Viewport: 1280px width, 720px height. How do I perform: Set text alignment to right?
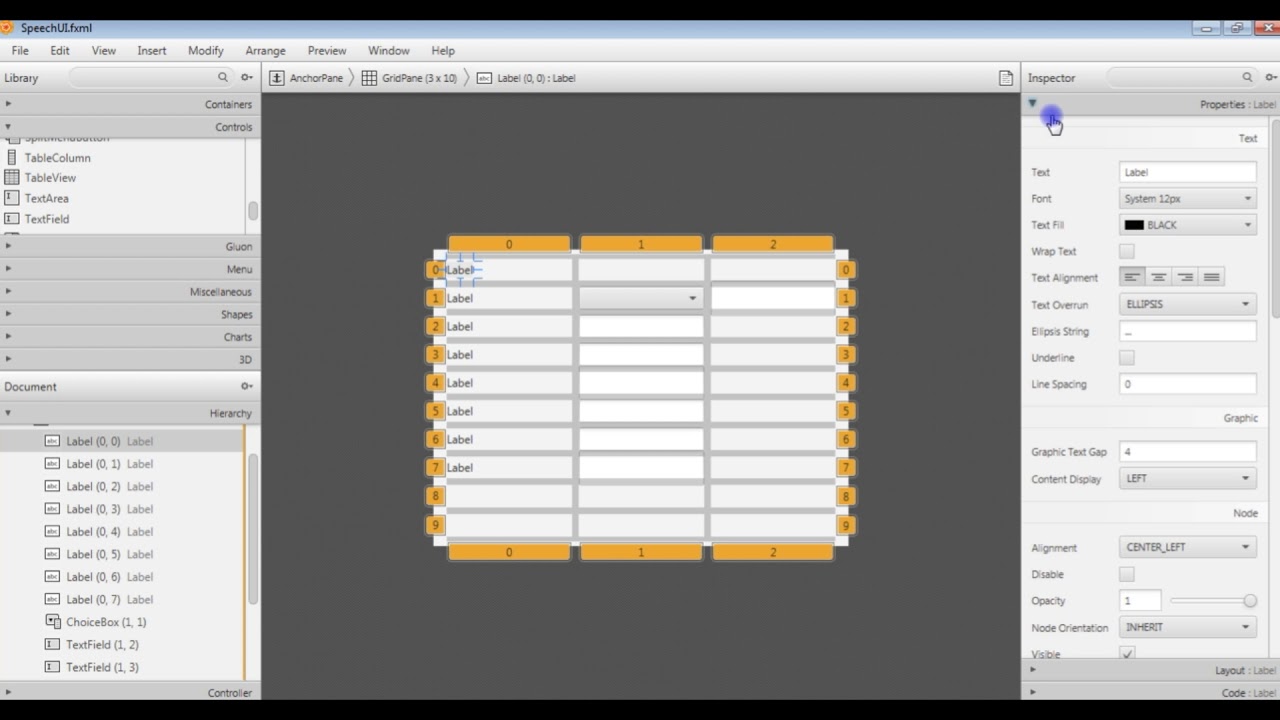coord(1185,277)
